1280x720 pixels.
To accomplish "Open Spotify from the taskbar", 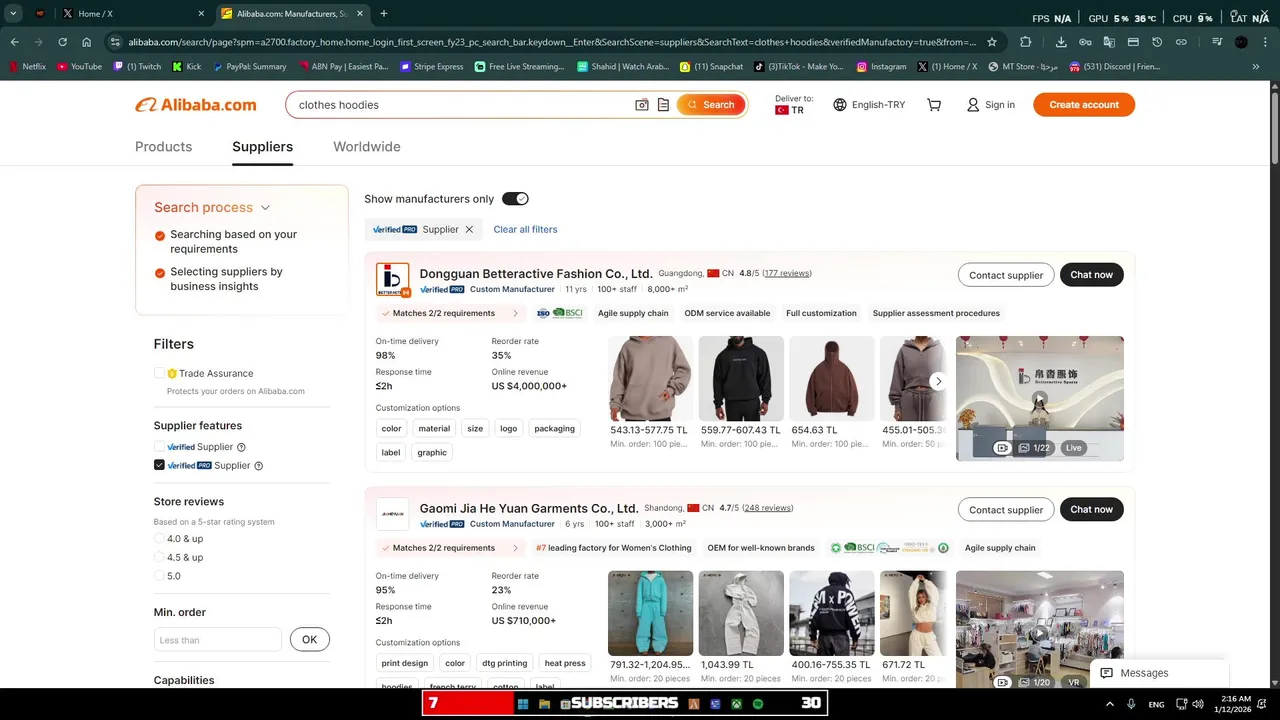I will pyautogui.click(x=758, y=703).
